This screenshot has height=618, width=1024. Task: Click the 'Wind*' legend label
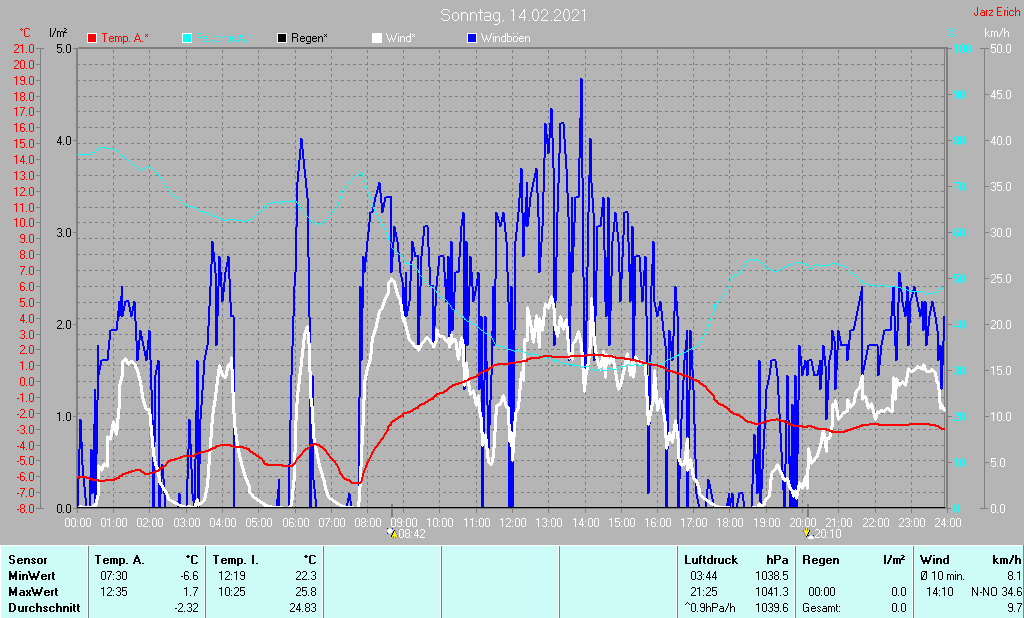point(401,38)
